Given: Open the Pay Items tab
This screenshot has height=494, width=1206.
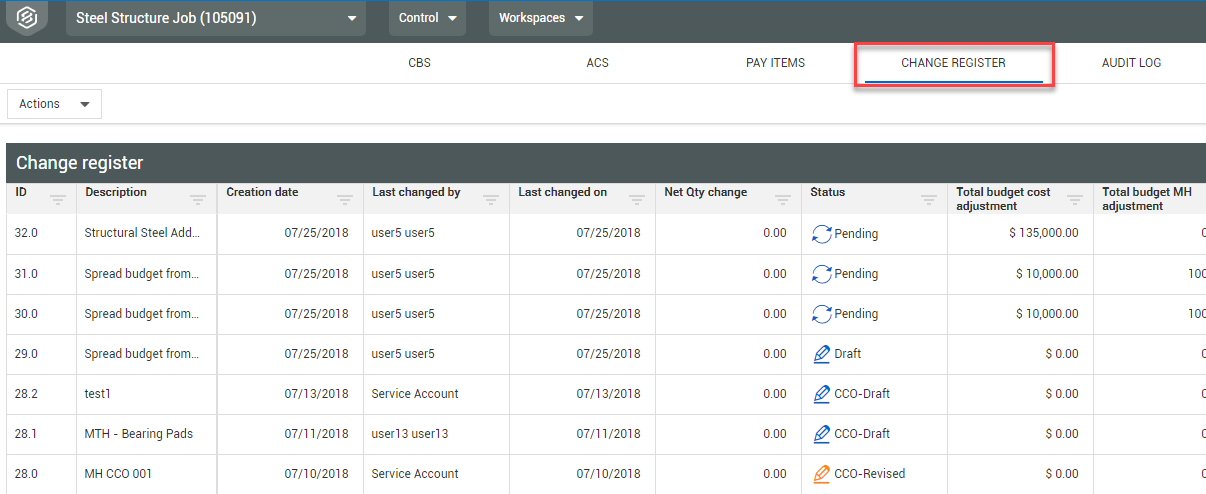Looking at the screenshot, I should coord(775,63).
